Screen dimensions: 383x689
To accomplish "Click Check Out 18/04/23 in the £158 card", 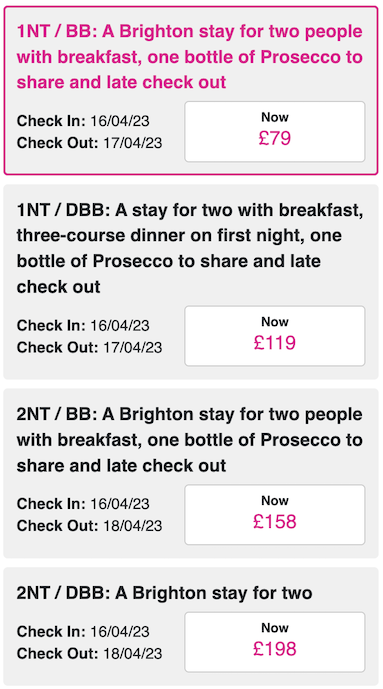I will coord(89,526).
